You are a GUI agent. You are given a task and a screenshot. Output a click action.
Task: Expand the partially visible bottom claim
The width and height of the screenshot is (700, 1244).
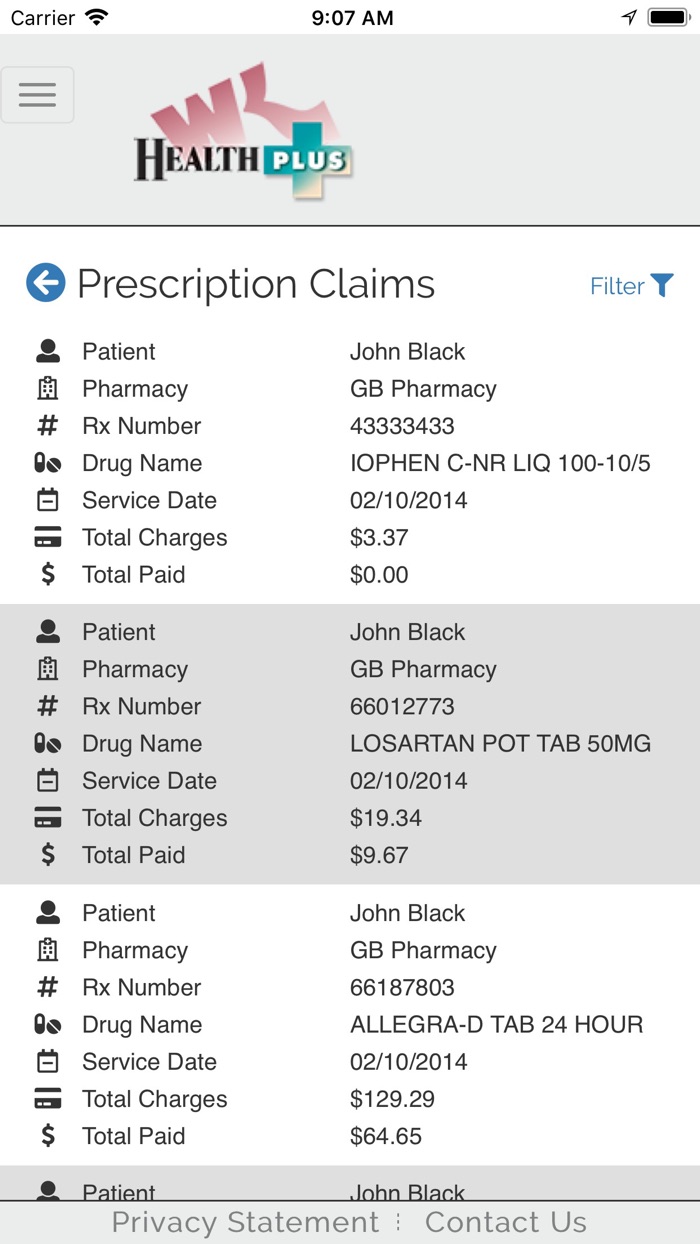350,1190
